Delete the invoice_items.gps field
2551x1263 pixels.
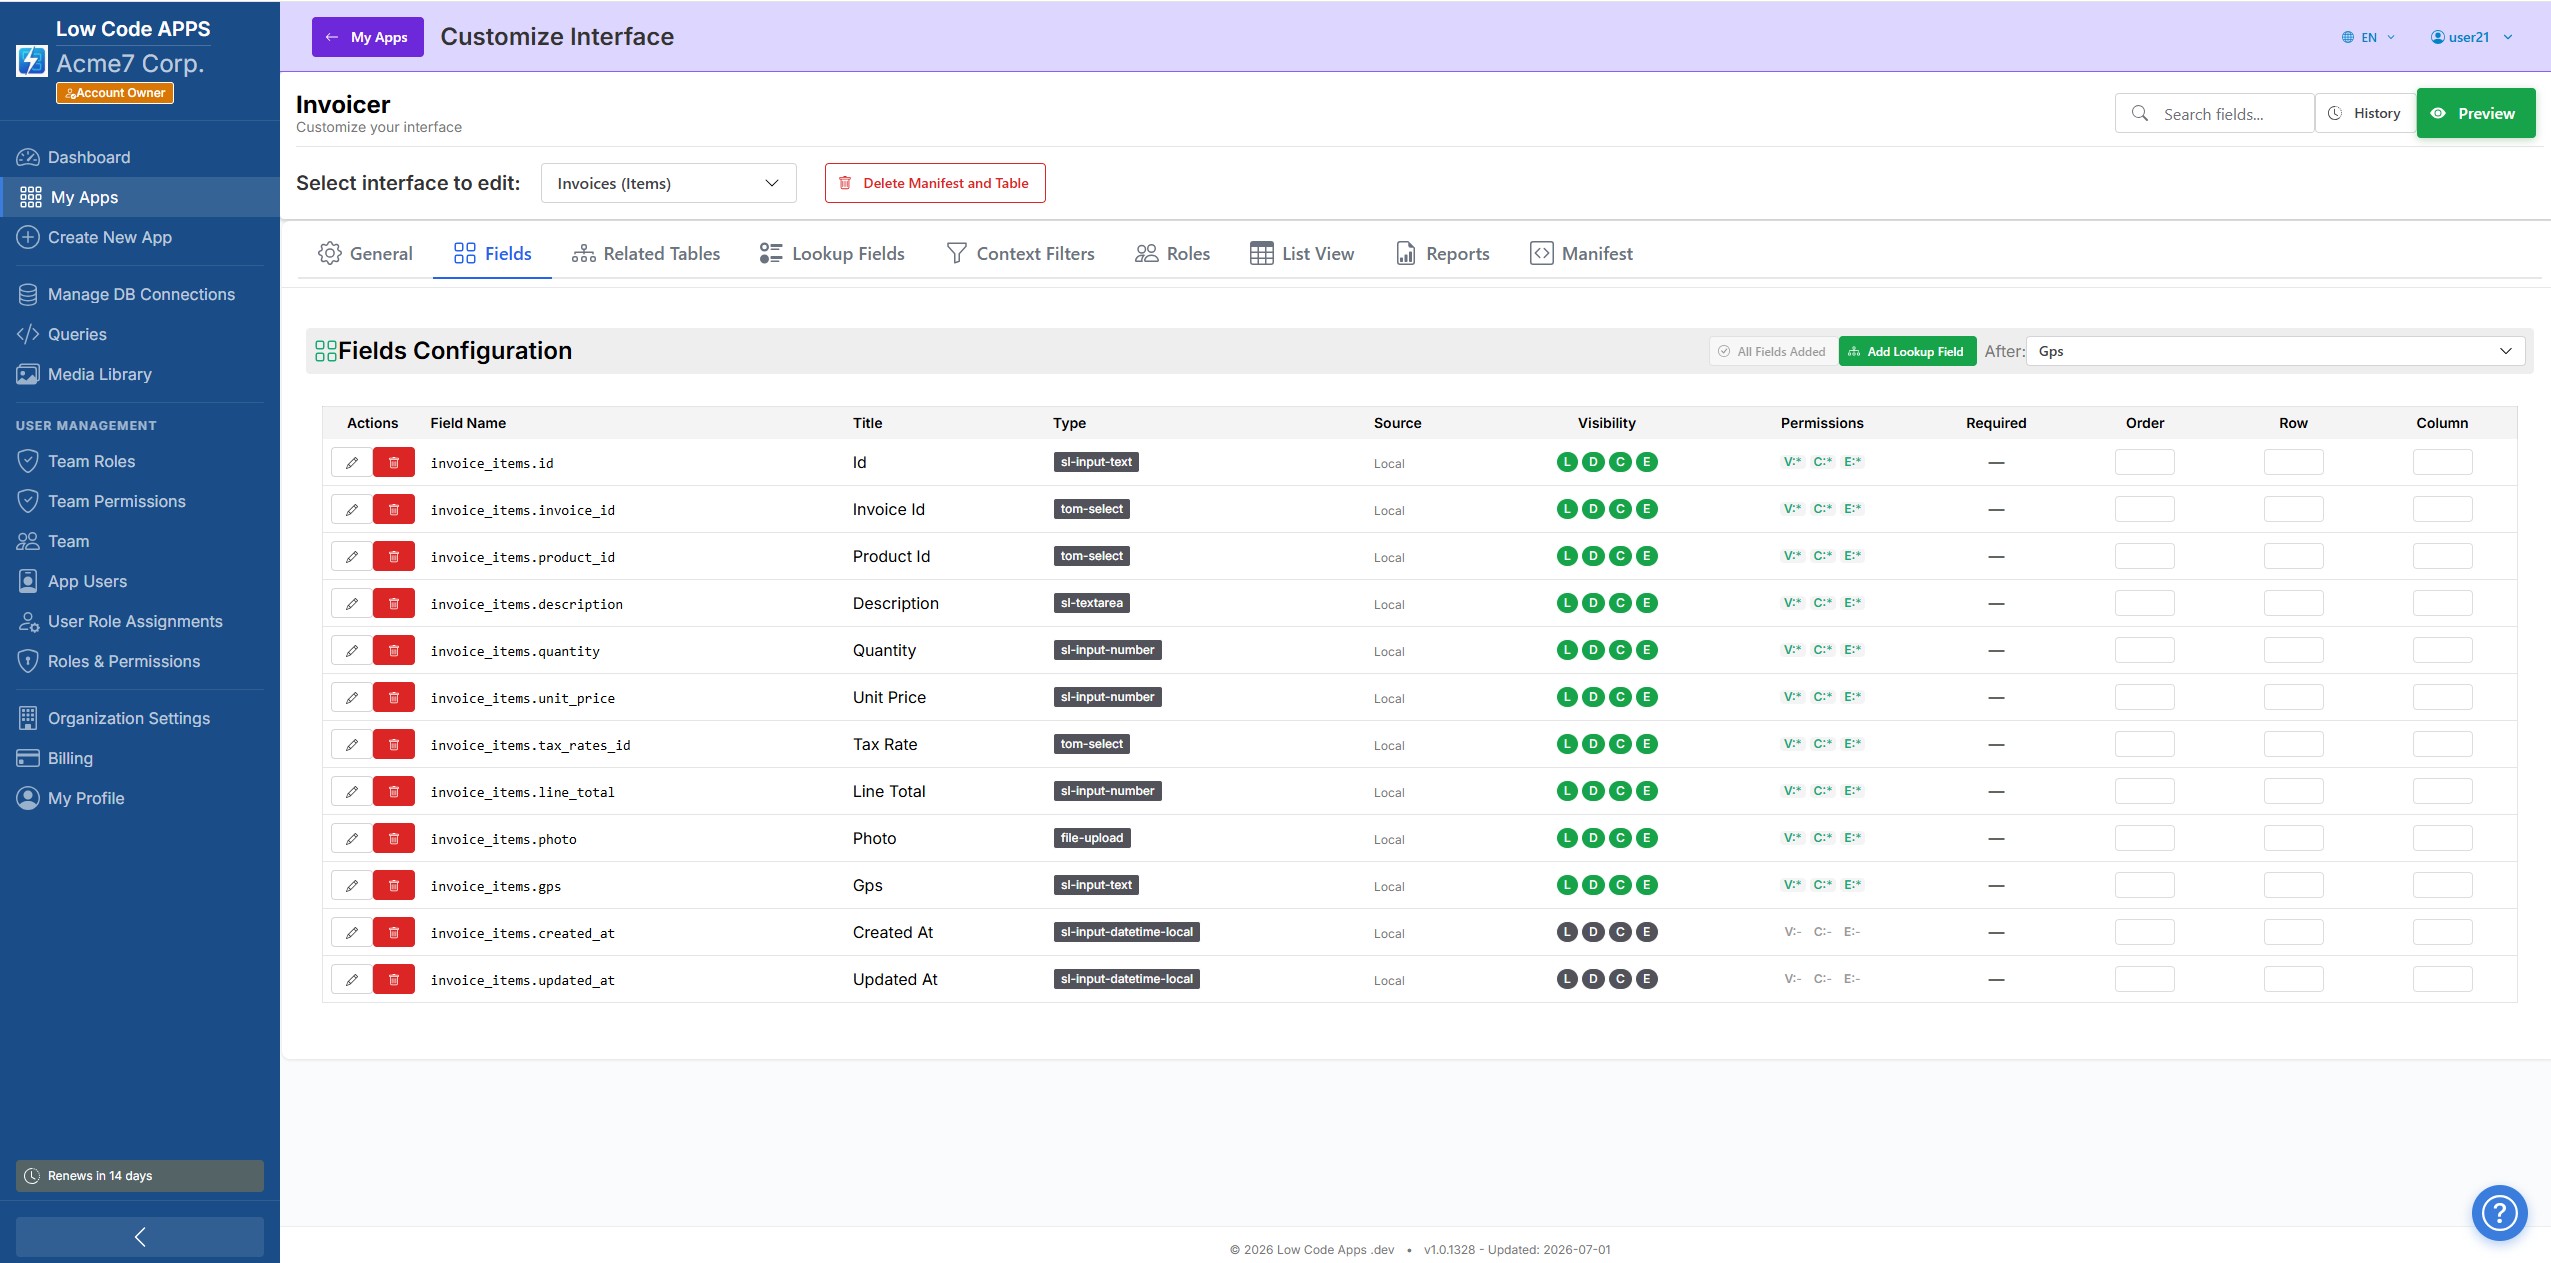coord(394,886)
